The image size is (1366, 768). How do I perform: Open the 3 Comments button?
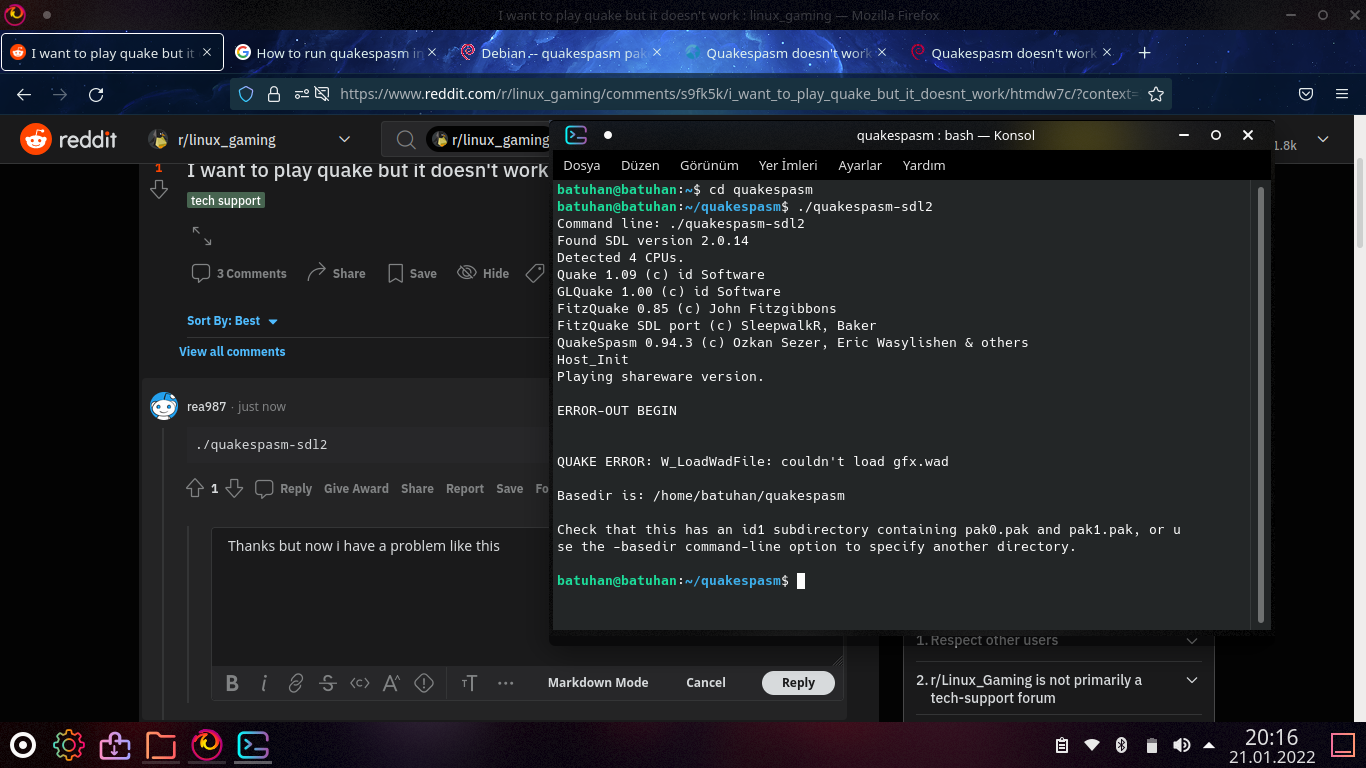click(239, 273)
